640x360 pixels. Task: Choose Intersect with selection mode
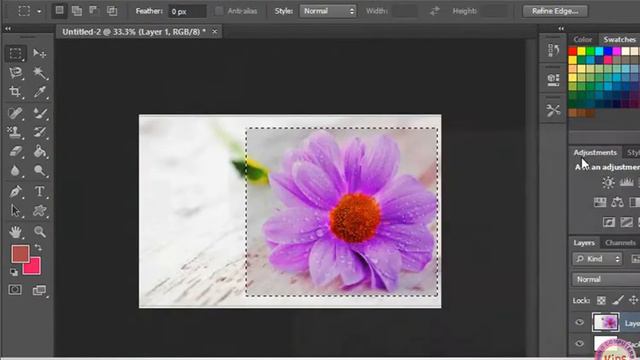[x=112, y=11]
